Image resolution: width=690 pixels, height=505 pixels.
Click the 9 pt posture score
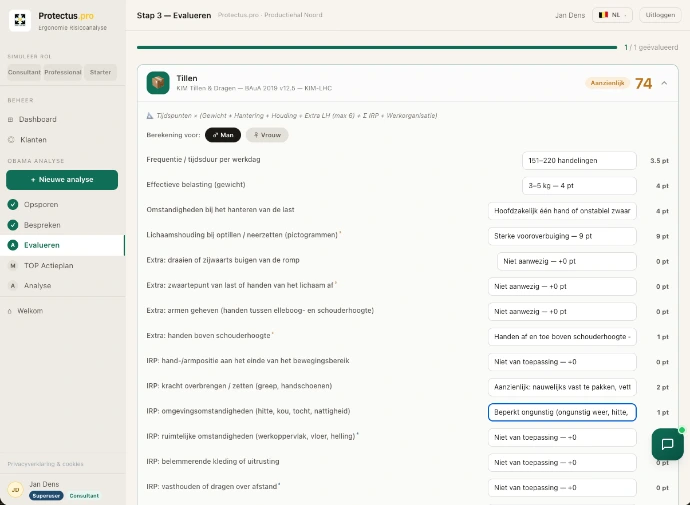[662, 236]
